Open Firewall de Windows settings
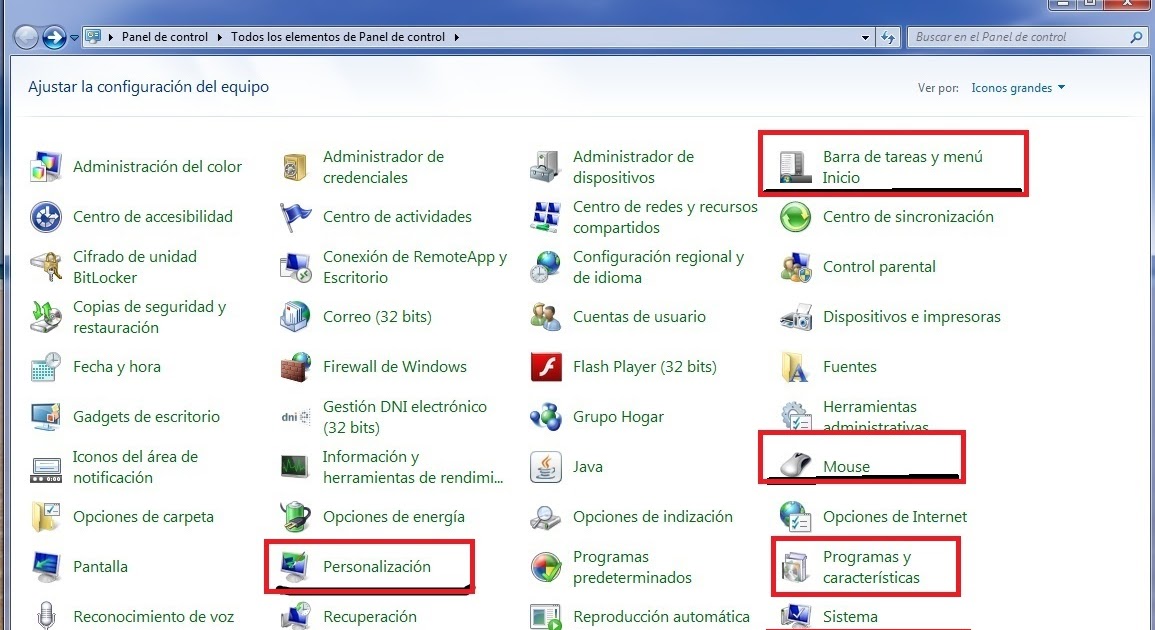The width and height of the screenshot is (1155, 630). (394, 367)
